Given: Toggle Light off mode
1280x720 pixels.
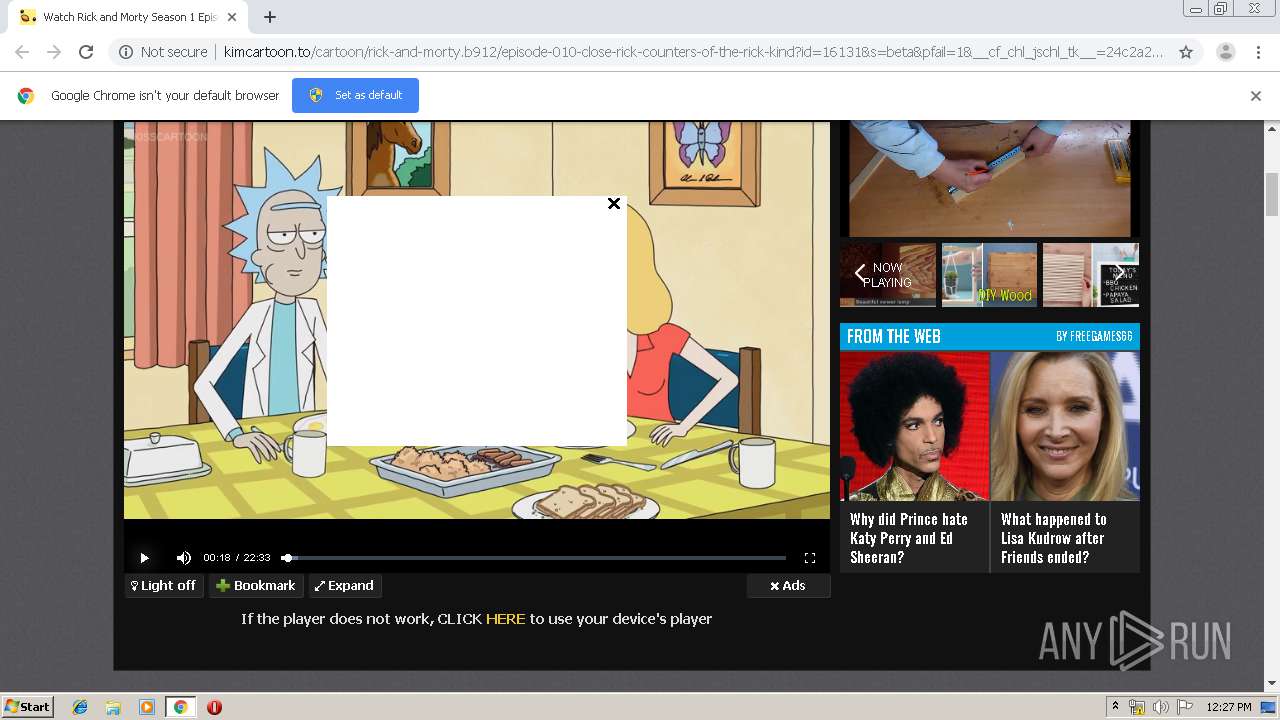Looking at the screenshot, I should coord(164,586).
